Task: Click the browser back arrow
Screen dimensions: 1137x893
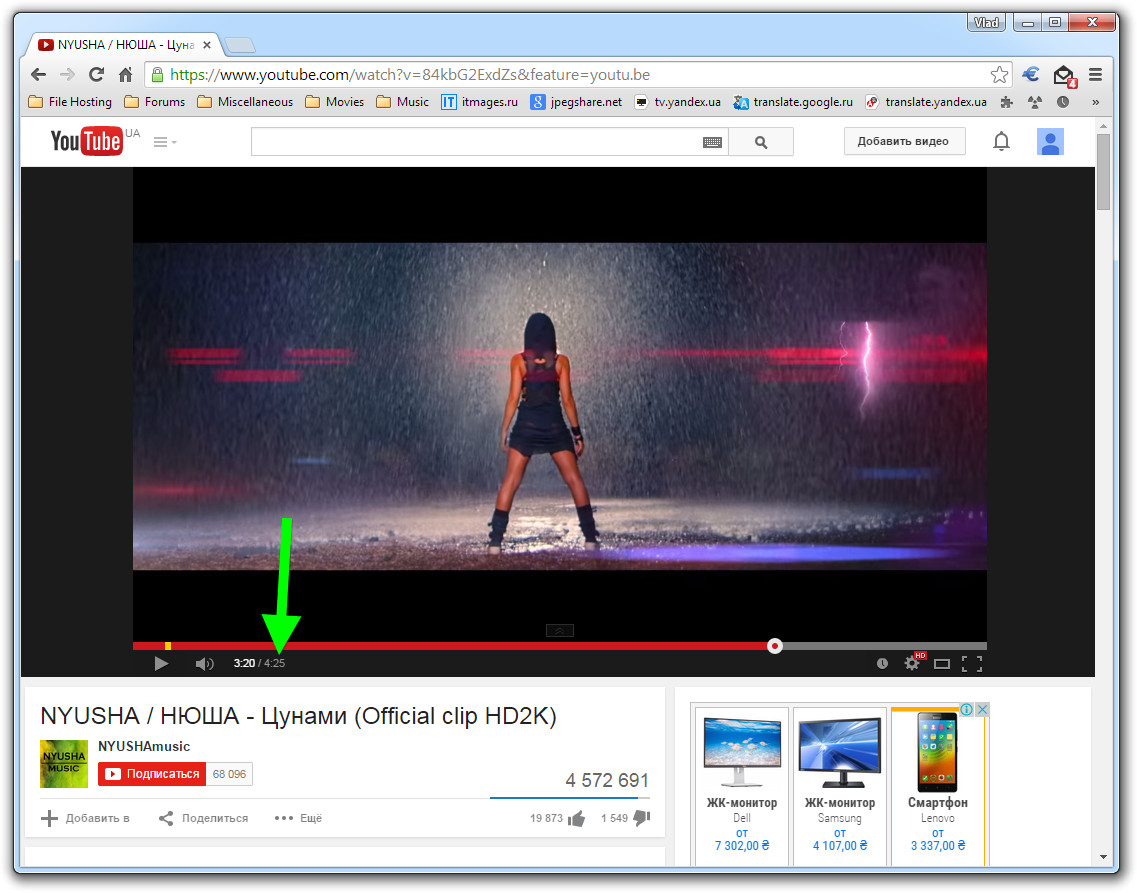Action: [x=38, y=75]
